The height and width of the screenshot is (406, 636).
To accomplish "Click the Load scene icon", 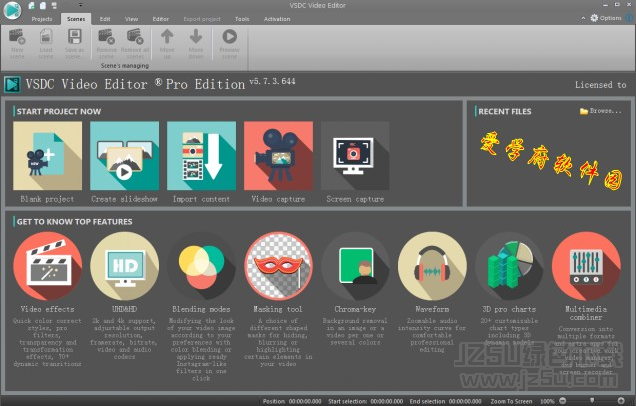I will (x=46, y=37).
